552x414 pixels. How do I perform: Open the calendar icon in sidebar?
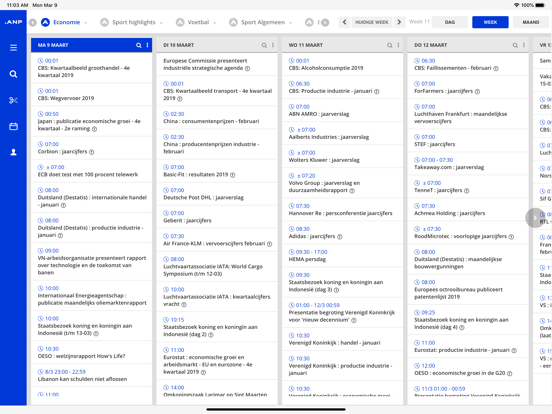pyautogui.click(x=13, y=126)
